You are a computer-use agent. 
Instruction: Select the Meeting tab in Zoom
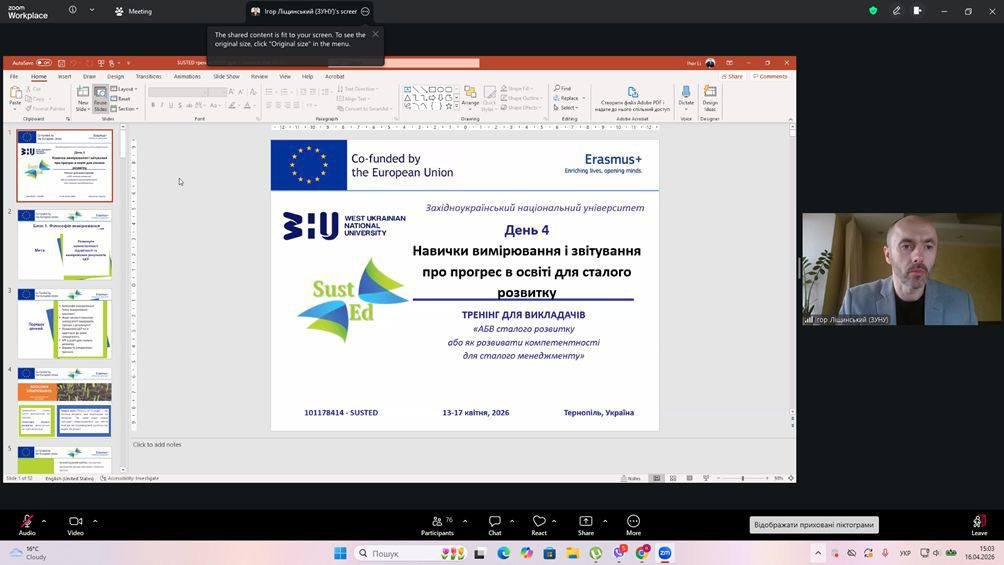133,11
